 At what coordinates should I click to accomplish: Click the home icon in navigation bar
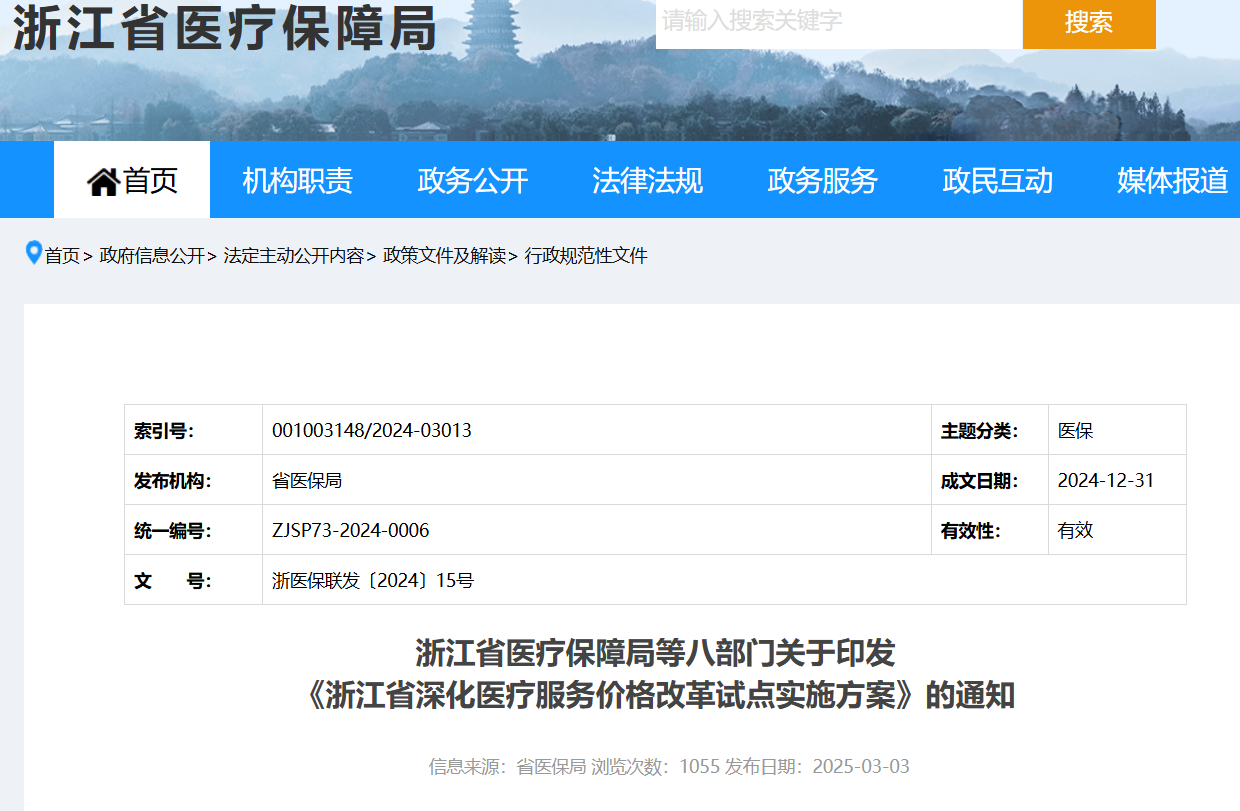coord(103,181)
